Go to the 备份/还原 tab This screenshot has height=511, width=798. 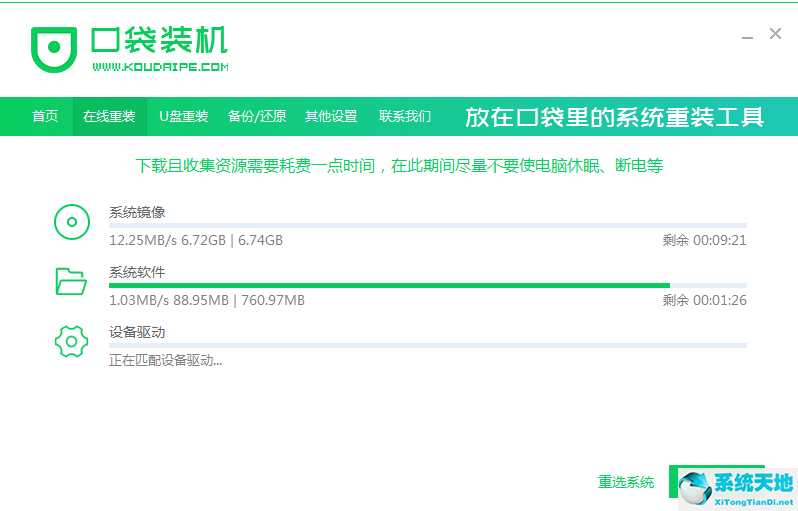point(257,117)
